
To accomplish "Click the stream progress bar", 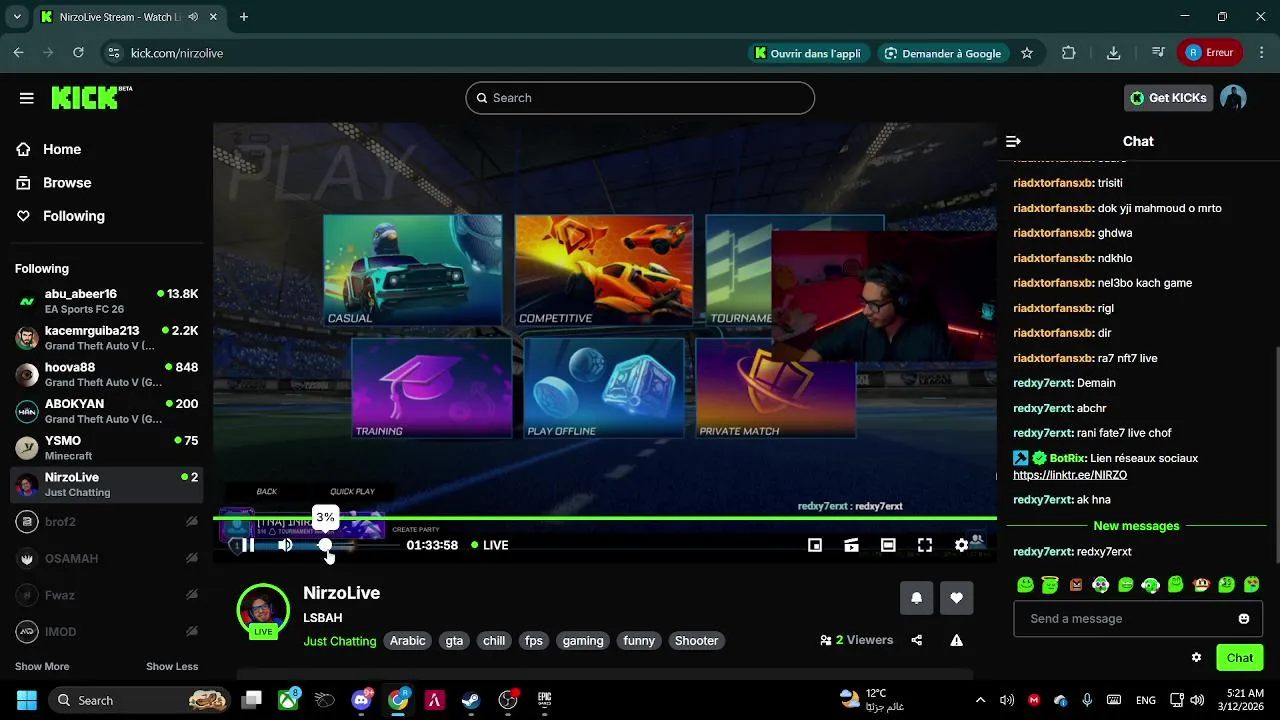I will pyautogui.click(x=605, y=518).
